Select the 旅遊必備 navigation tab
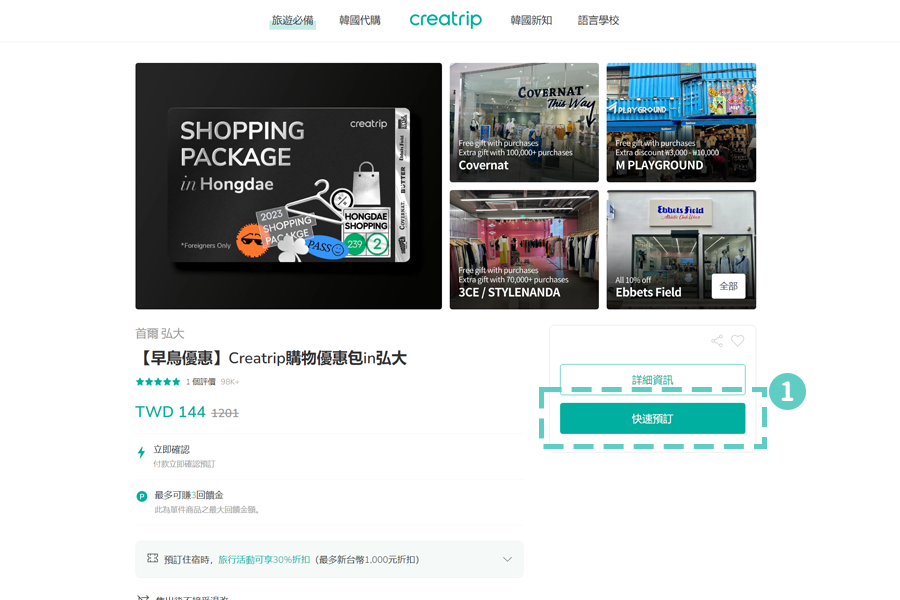Screen dimensions: 900x600 click(x=292, y=18)
